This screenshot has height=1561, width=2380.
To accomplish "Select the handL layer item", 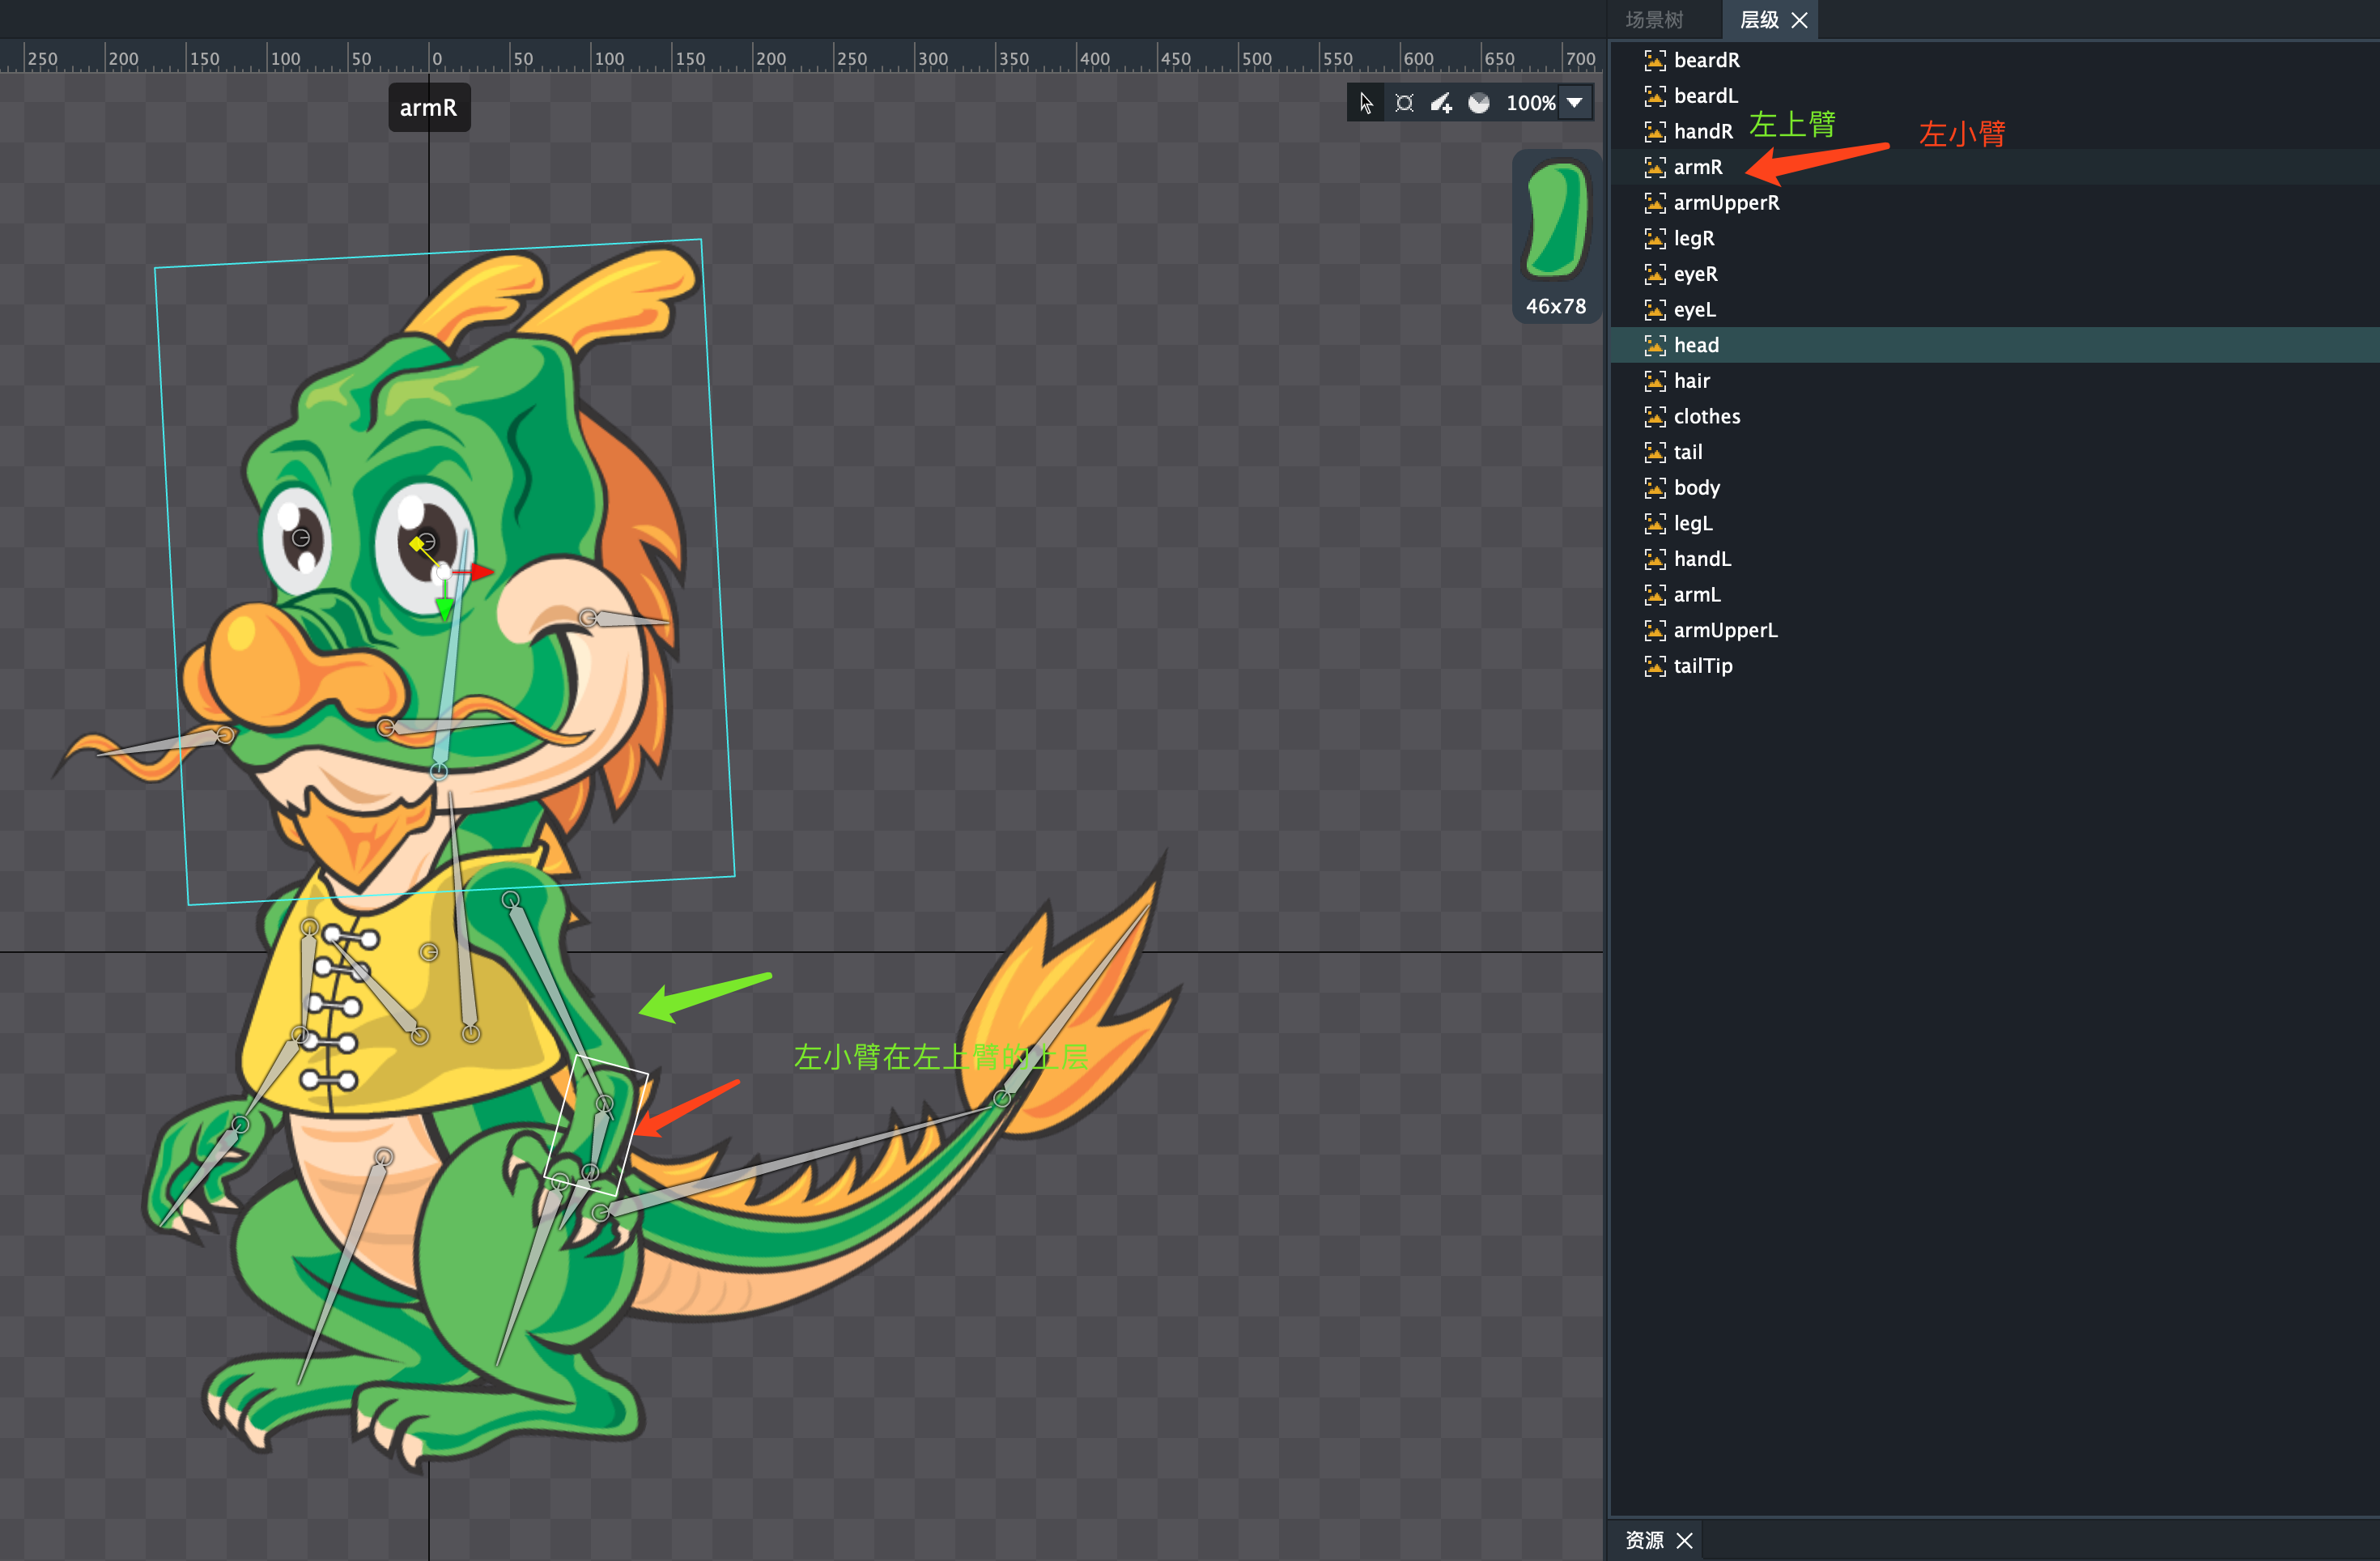I will 1702,559.
